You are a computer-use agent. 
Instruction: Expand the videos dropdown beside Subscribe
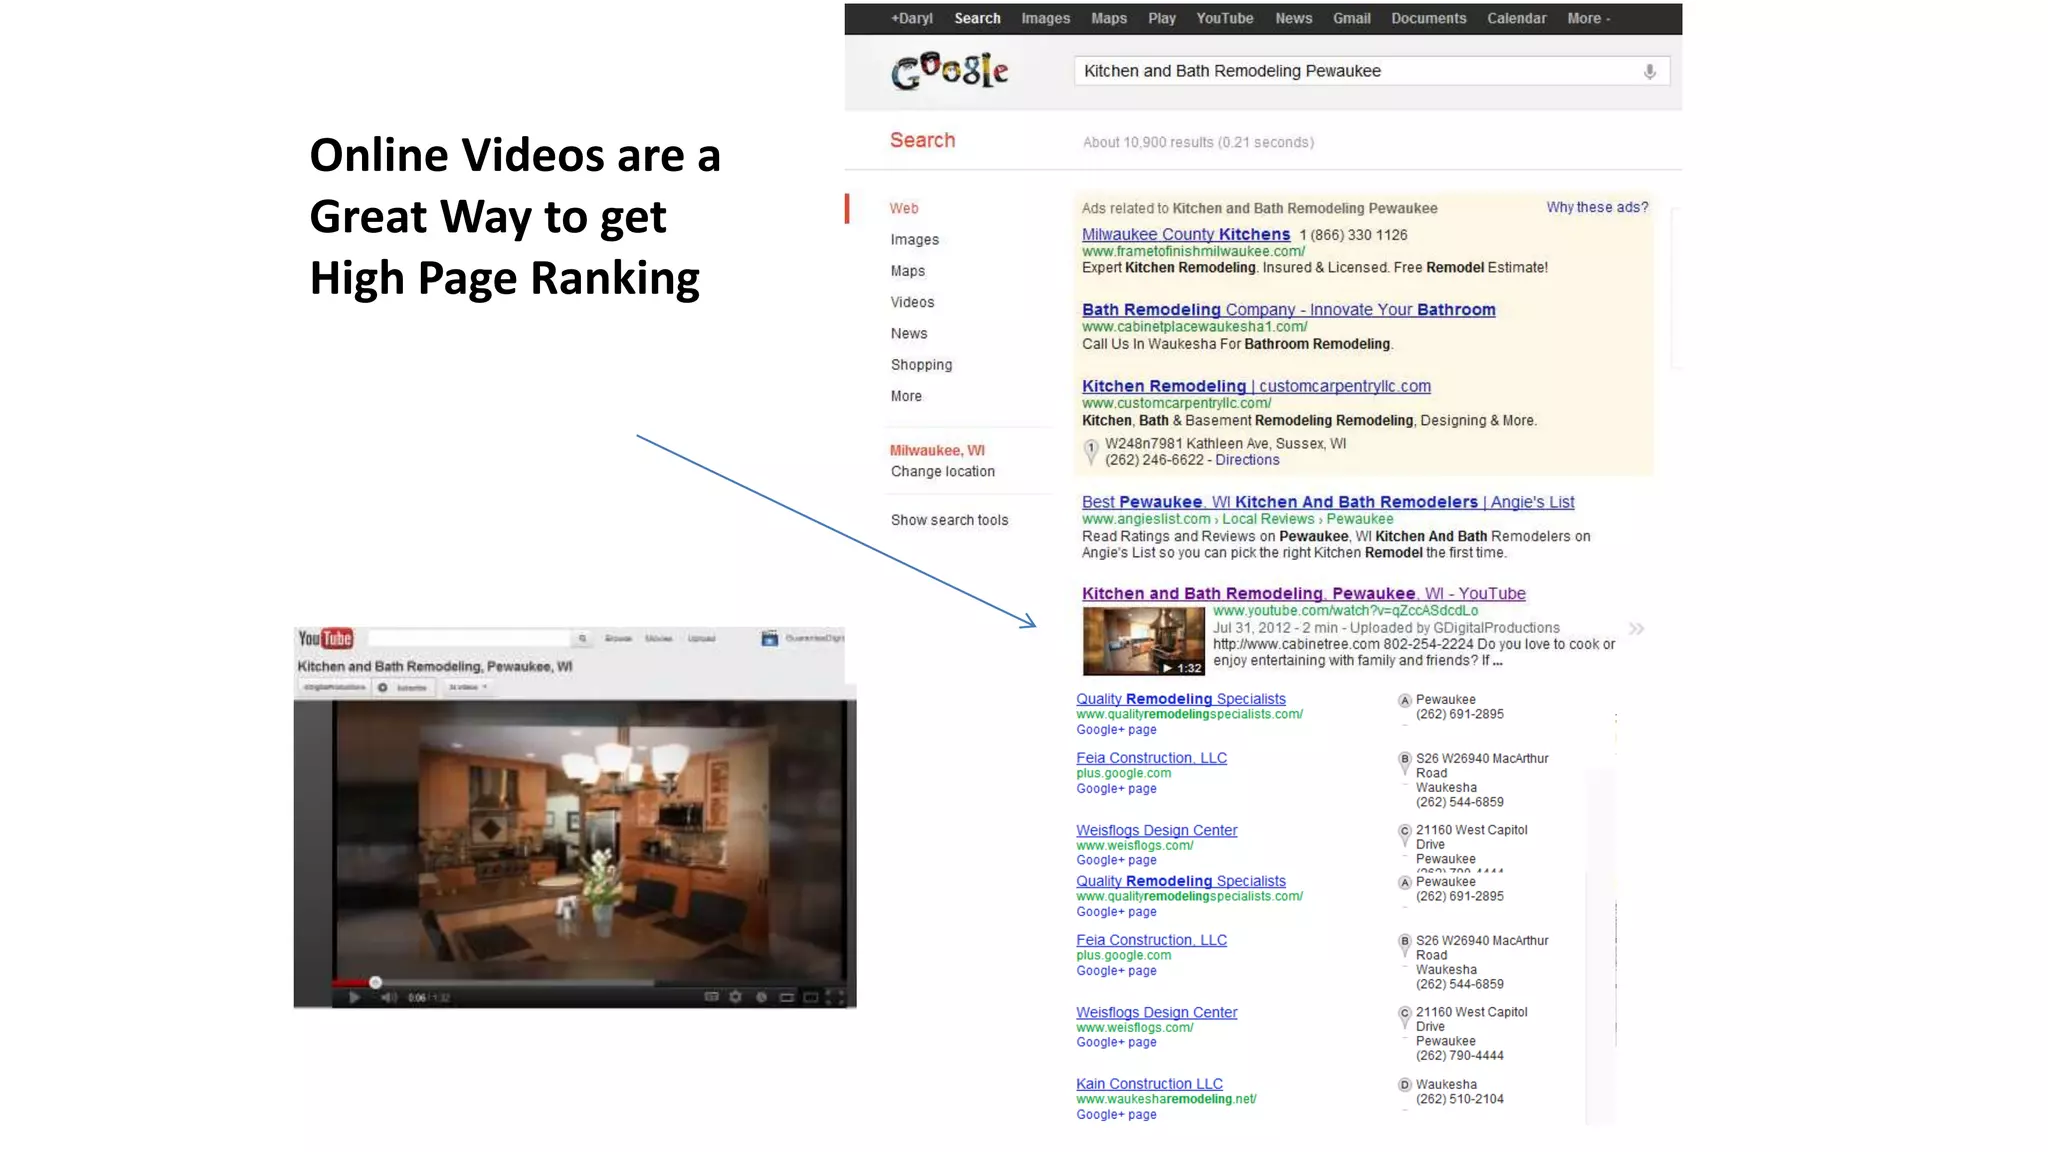468,687
